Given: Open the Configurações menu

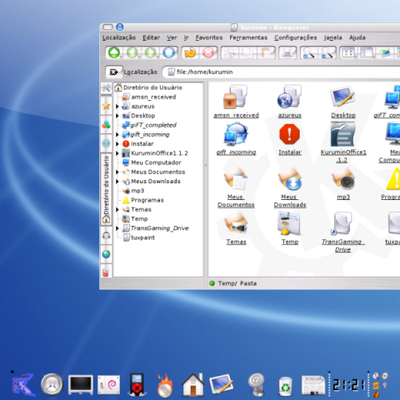Looking at the screenshot, I should pyautogui.click(x=296, y=38).
